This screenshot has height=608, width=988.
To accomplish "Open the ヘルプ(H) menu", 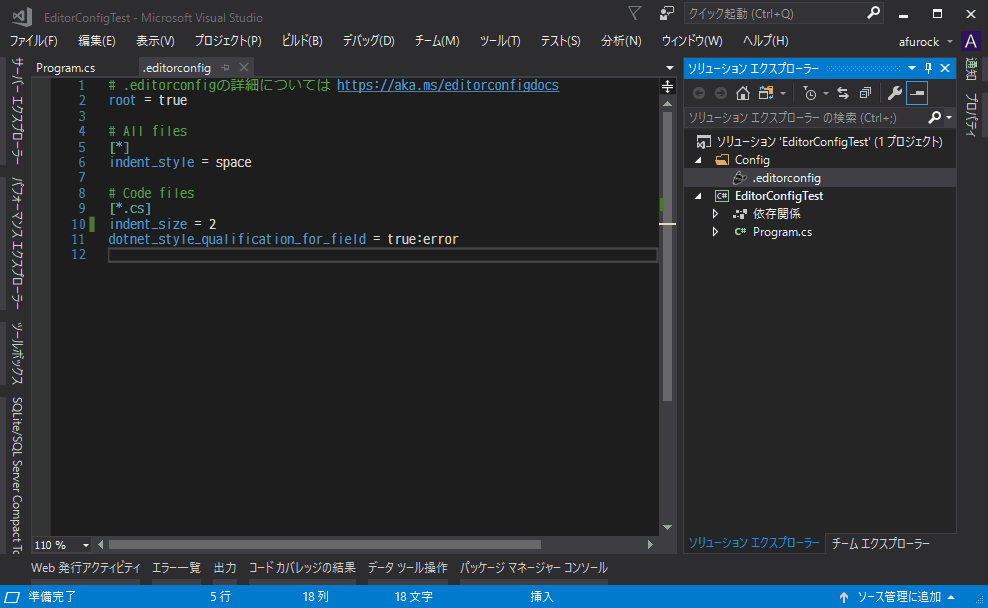I will tap(765, 41).
